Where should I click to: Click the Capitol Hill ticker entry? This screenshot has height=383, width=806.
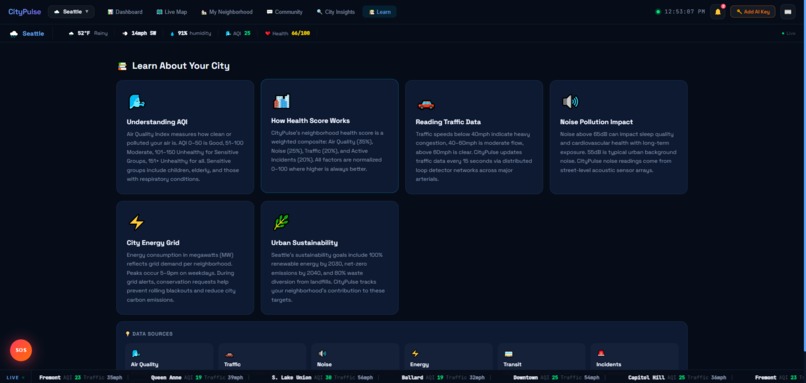click(x=677, y=377)
